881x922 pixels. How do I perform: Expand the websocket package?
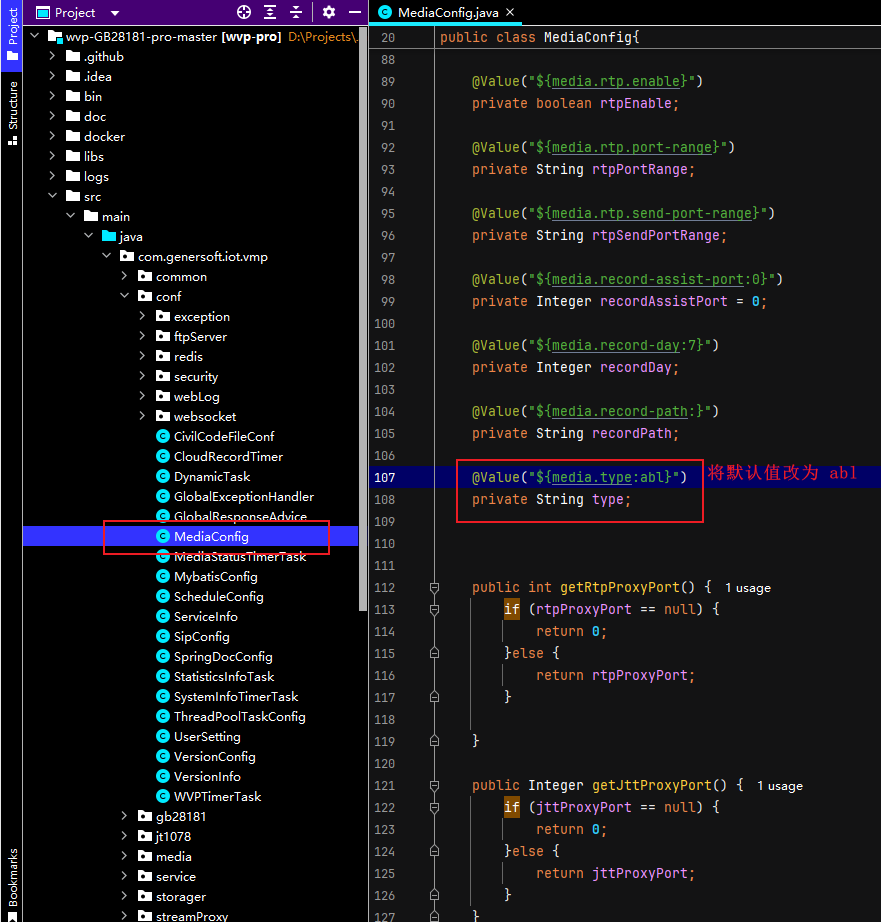tap(142, 416)
